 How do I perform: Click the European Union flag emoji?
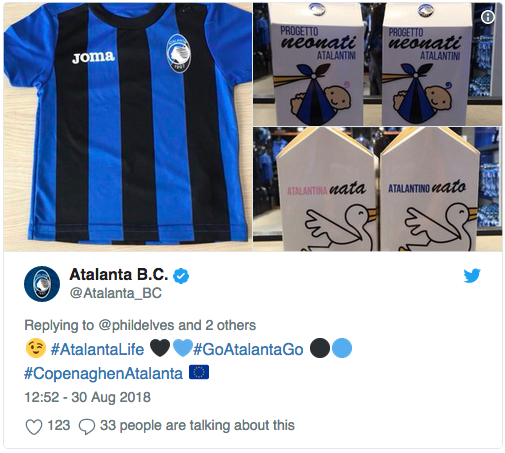[x=199, y=372]
